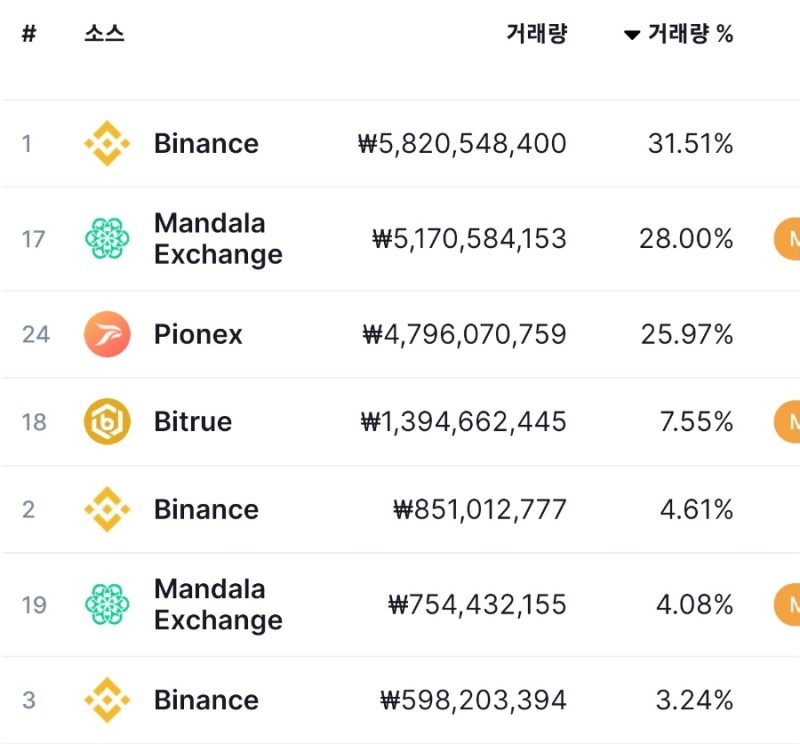This screenshot has width=800, height=744.
Task: Open the Pionex exchange link
Action: [x=198, y=335]
